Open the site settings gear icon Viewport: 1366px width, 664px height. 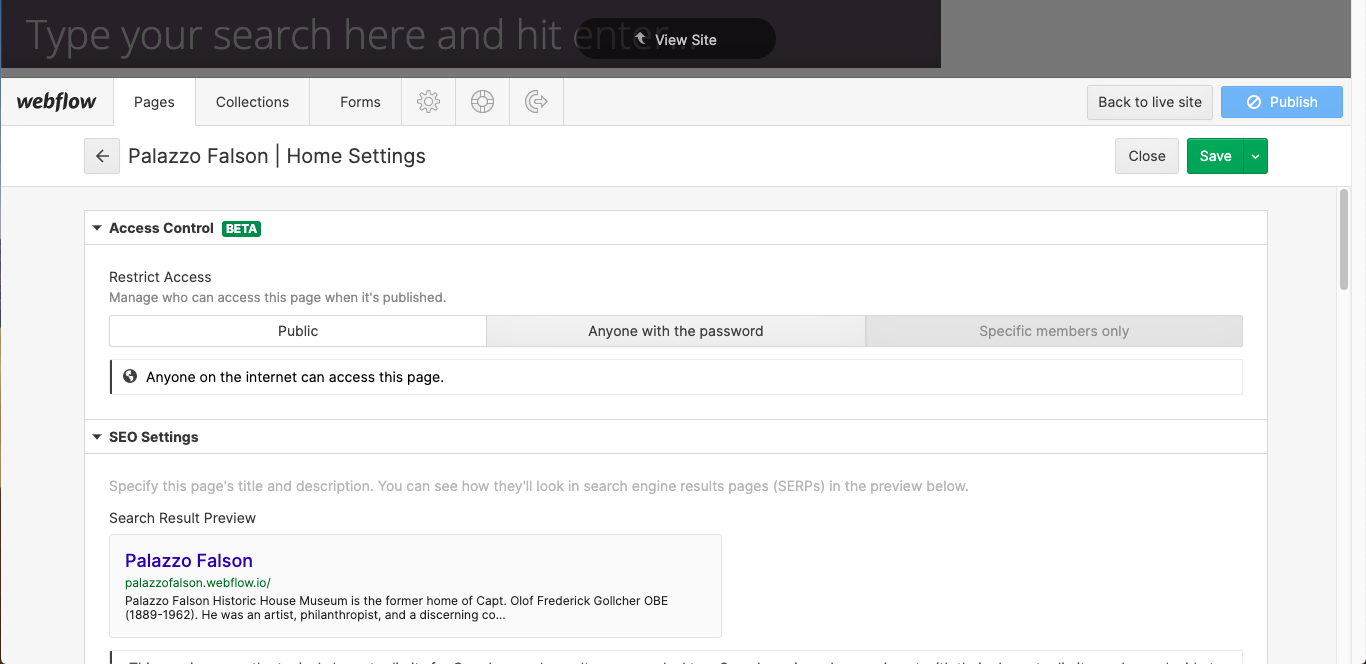coord(428,102)
